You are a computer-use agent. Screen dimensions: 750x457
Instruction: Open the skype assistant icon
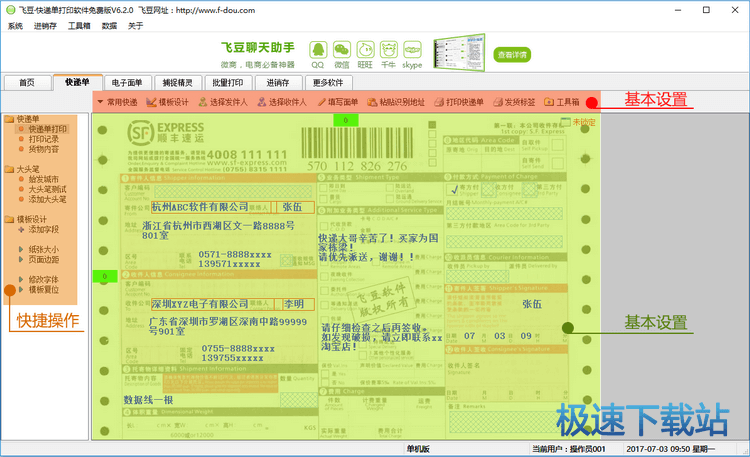(x=412, y=50)
